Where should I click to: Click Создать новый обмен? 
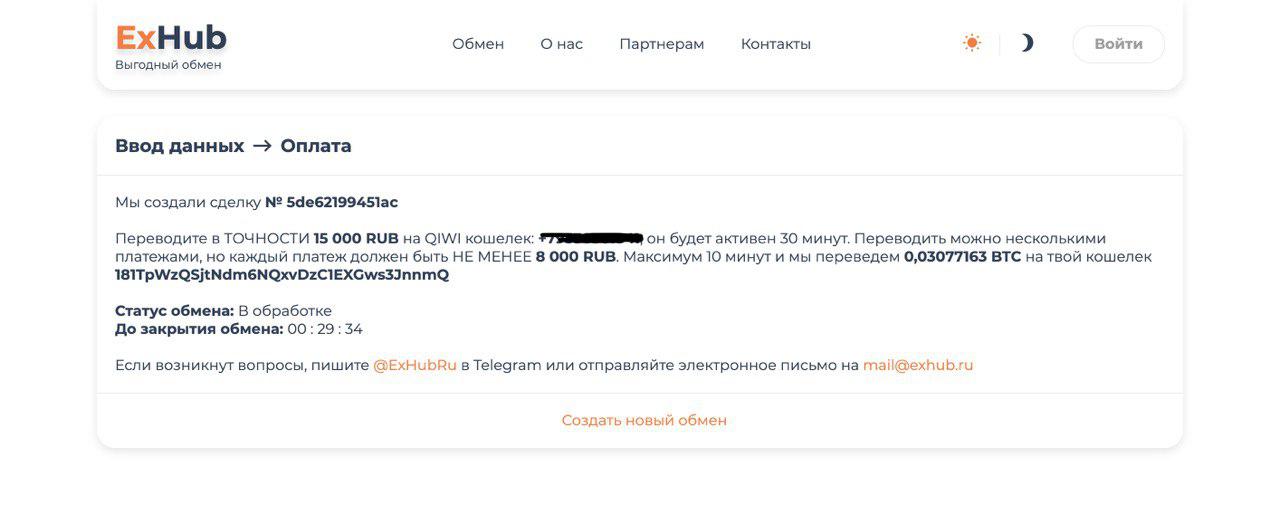(x=644, y=420)
